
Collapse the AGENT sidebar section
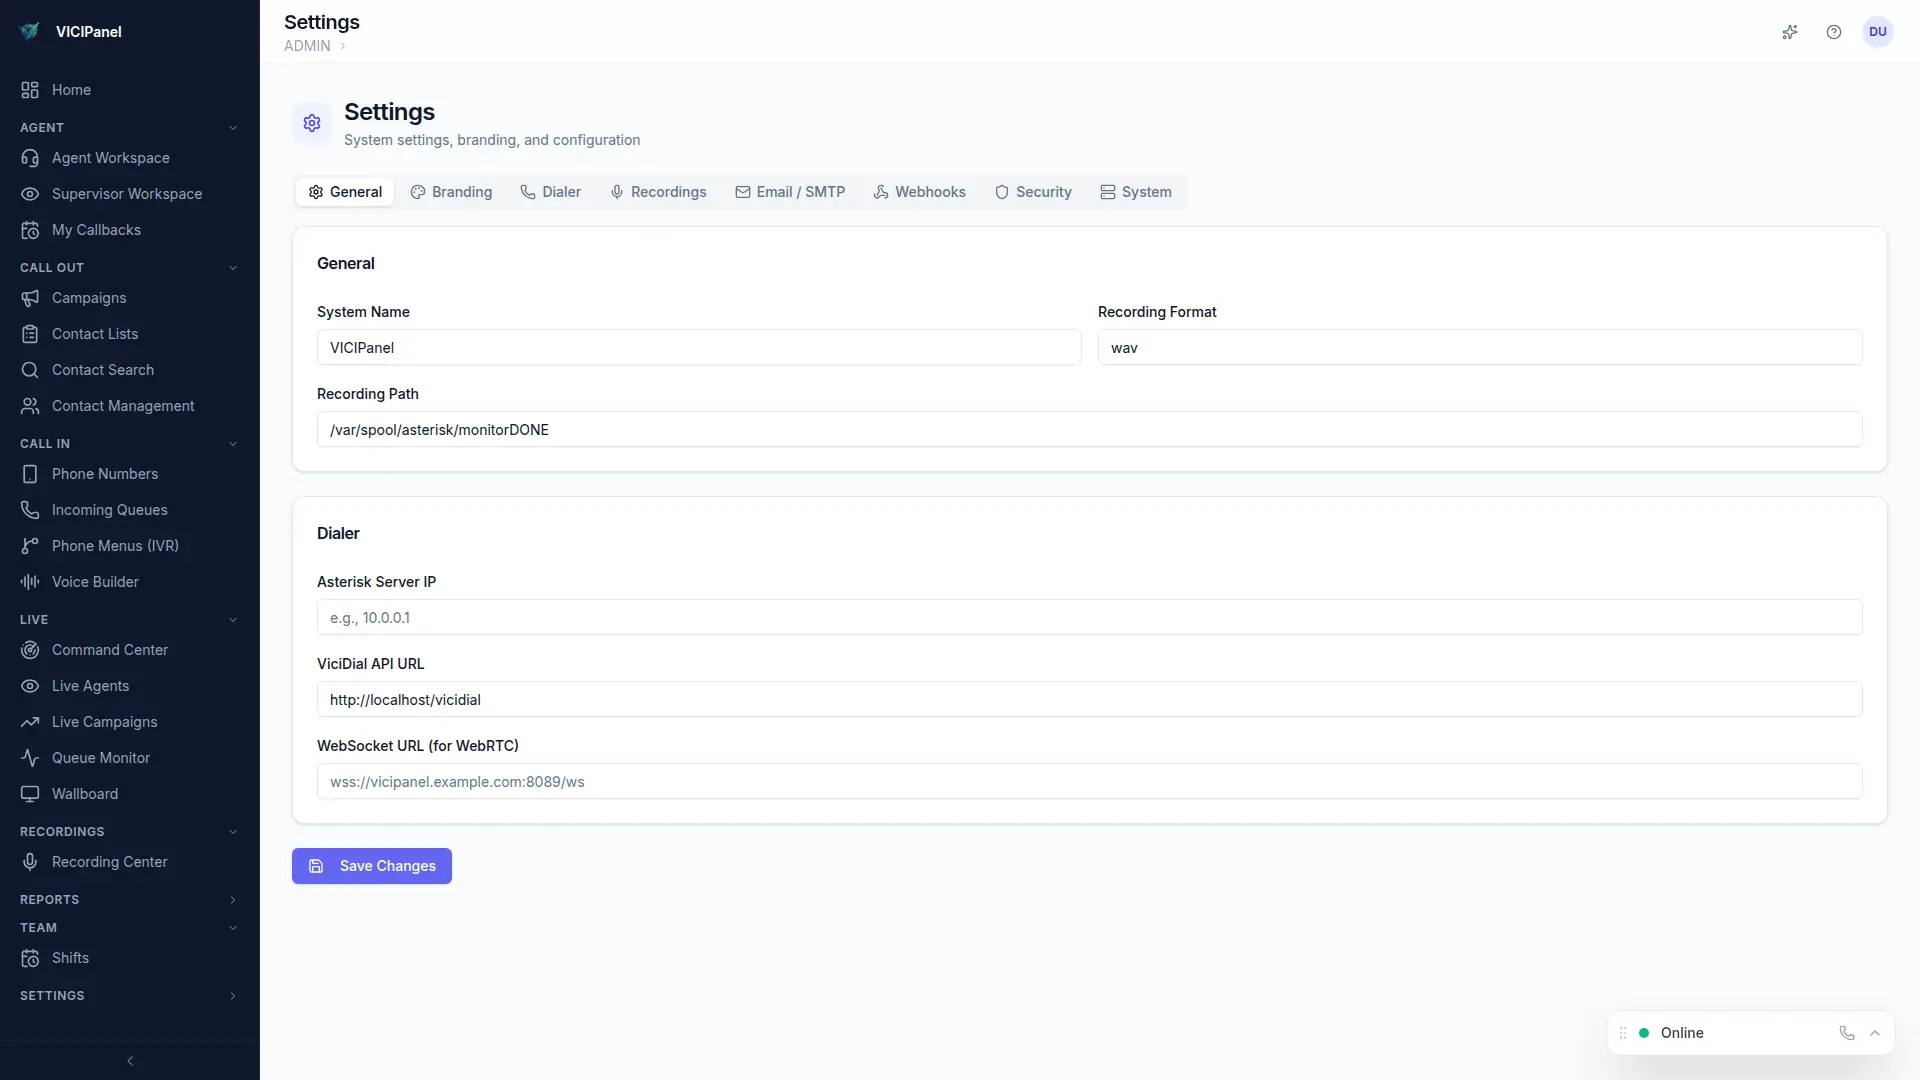point(233,128)
